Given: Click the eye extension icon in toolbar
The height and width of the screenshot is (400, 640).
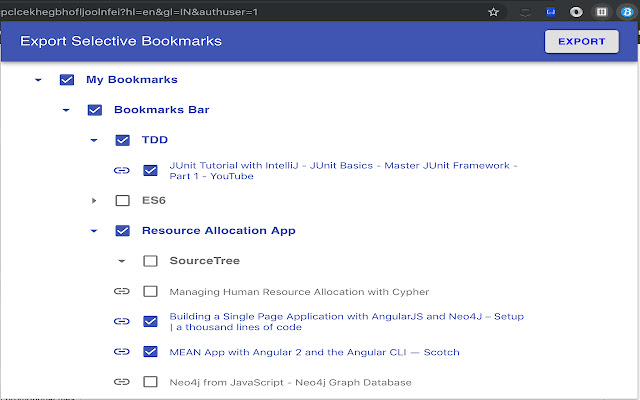Looking at the screenshot, I should [x=576, y=12].
